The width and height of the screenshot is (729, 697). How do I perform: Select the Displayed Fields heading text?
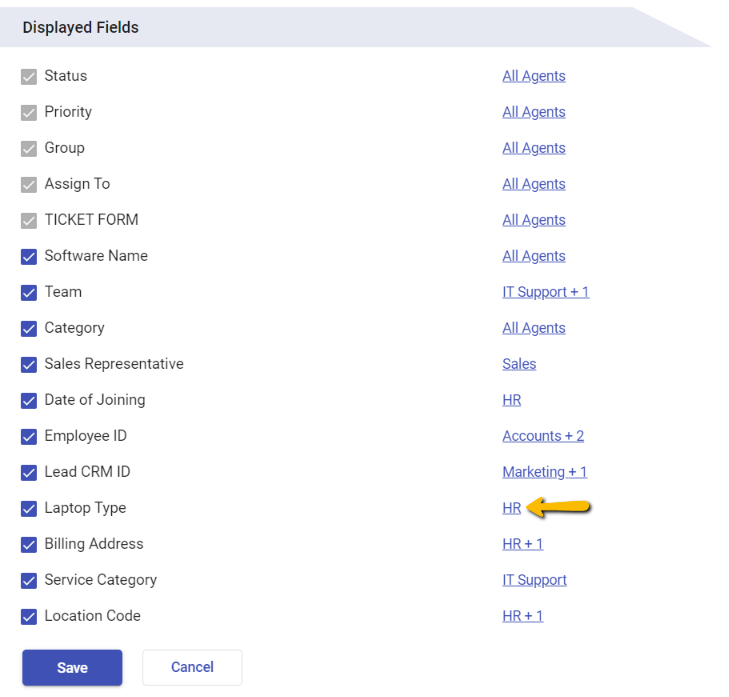tap(80, 27)
